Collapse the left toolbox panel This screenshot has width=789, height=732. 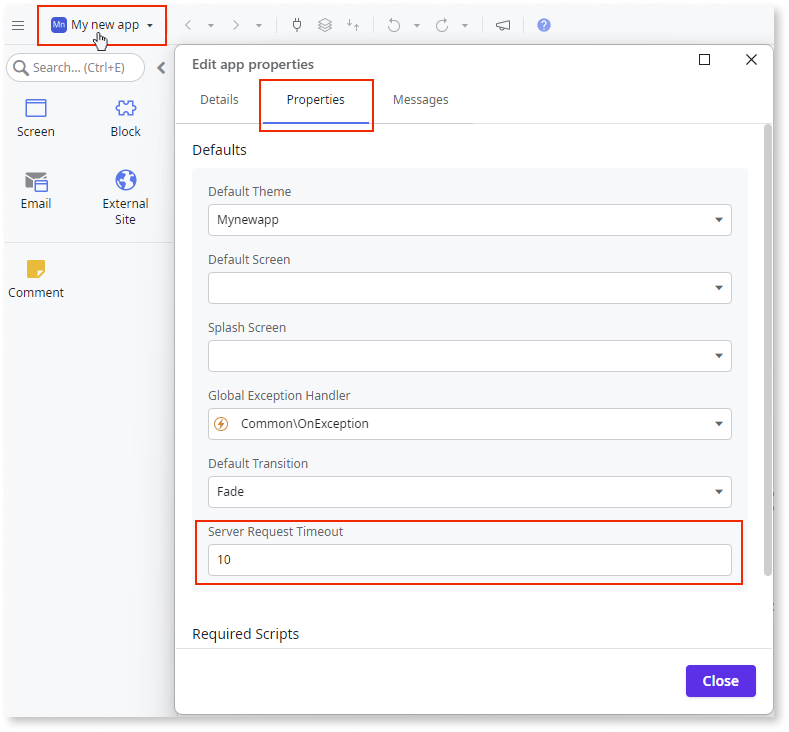[161, 68]
